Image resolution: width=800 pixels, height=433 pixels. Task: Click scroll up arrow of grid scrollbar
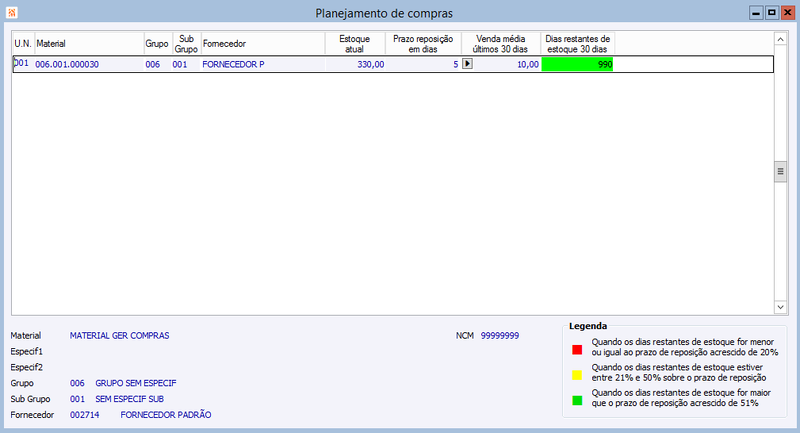780,39
